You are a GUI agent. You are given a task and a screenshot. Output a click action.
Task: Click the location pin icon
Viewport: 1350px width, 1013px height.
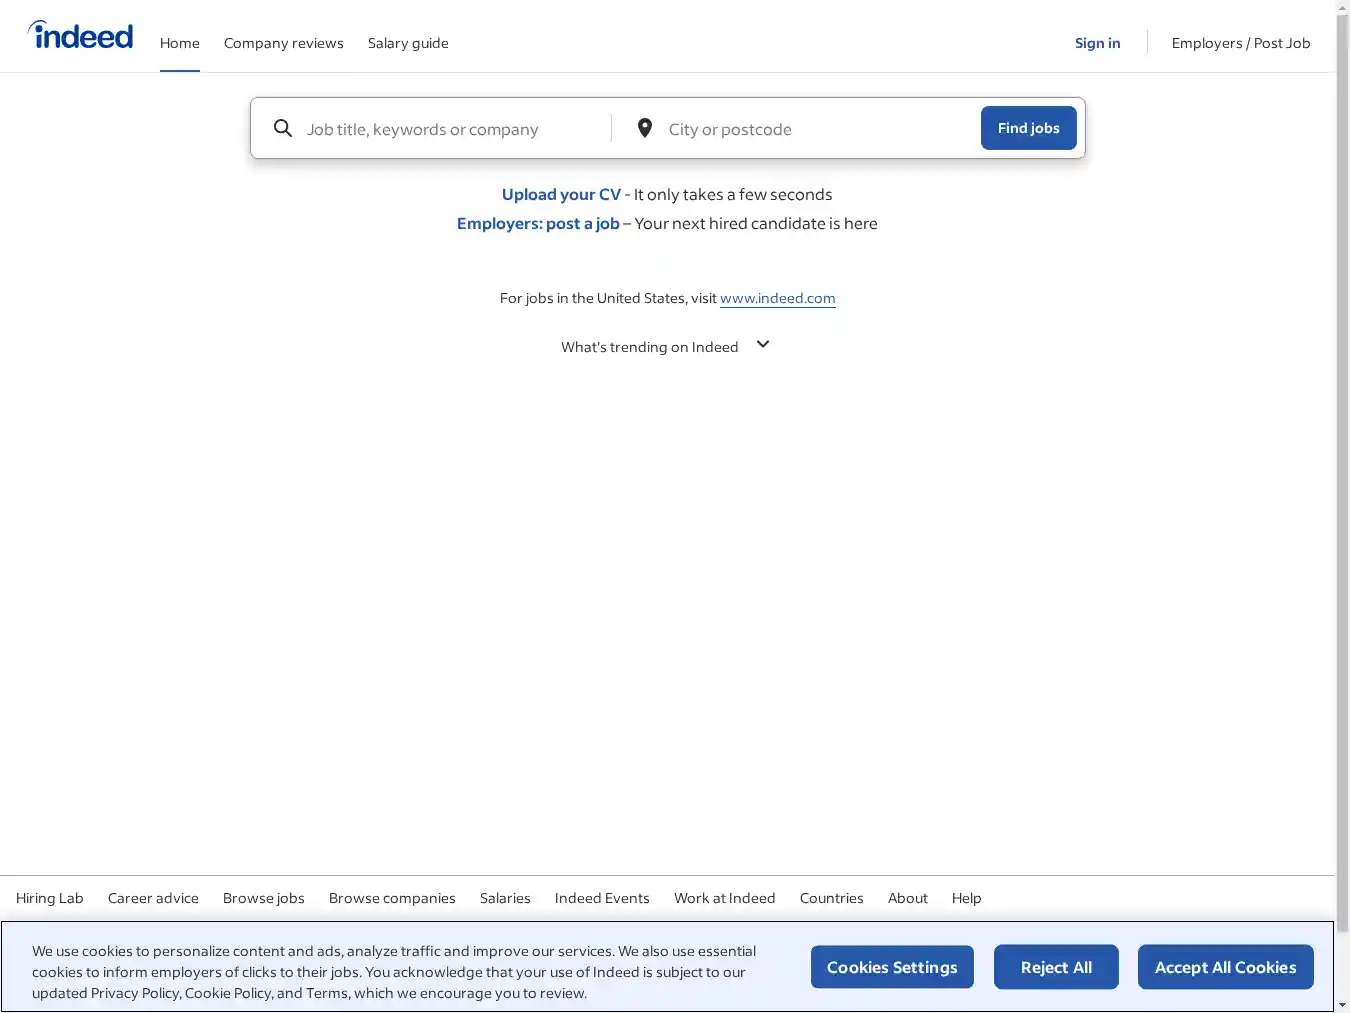pyautogui.click(x=645, y=129)
